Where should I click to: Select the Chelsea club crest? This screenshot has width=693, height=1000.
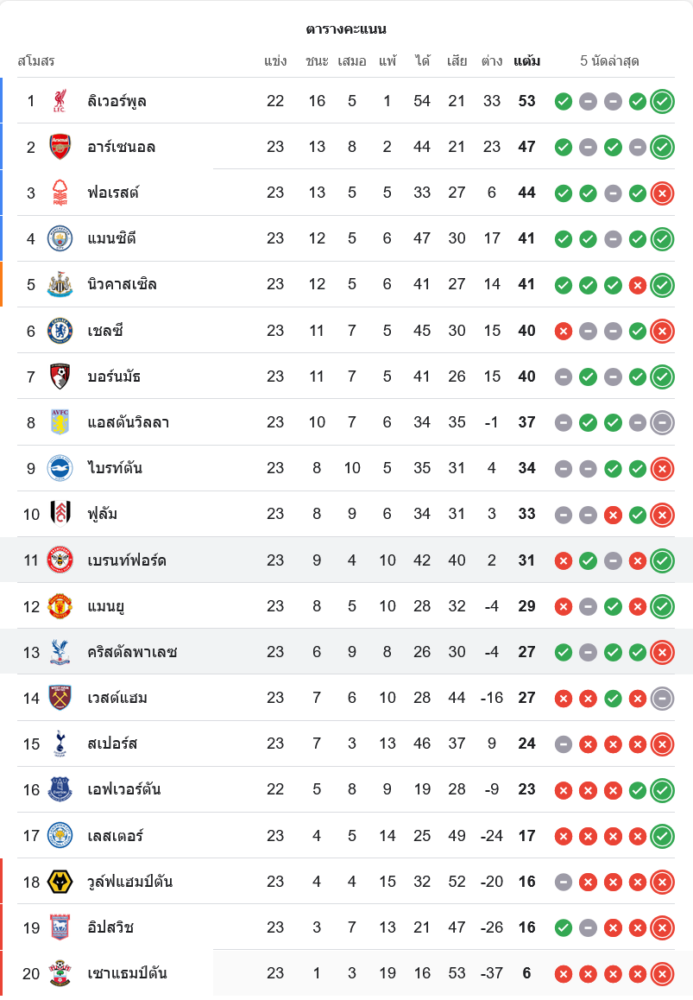point(60,330)
